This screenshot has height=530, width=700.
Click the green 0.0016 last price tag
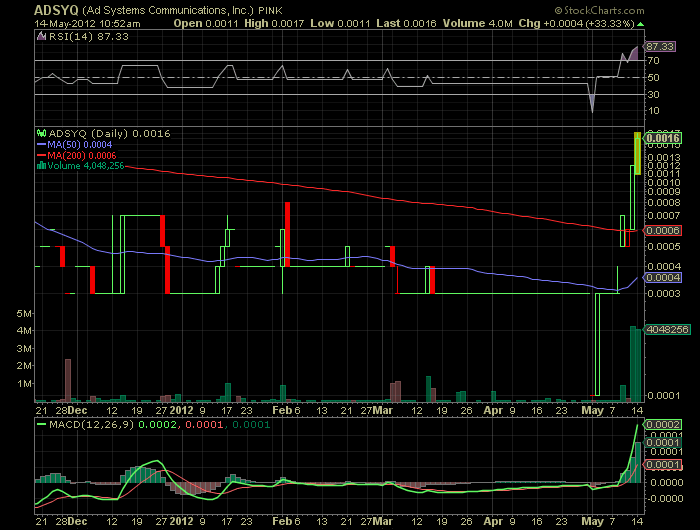coord(664,138)
